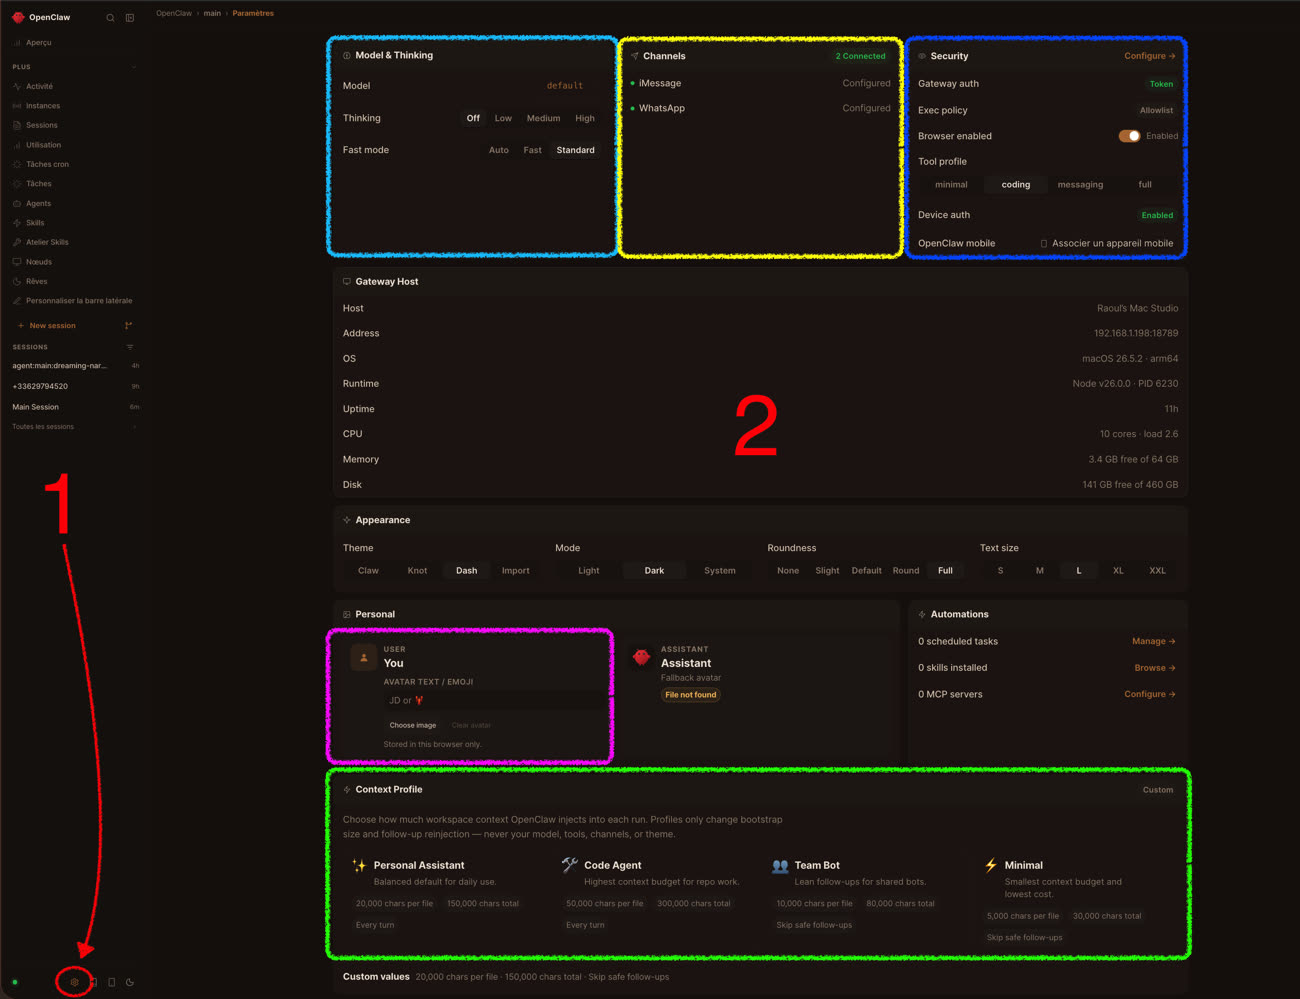
Task: Set Fast mode to Standard
Action: click(x=575, y=150)
